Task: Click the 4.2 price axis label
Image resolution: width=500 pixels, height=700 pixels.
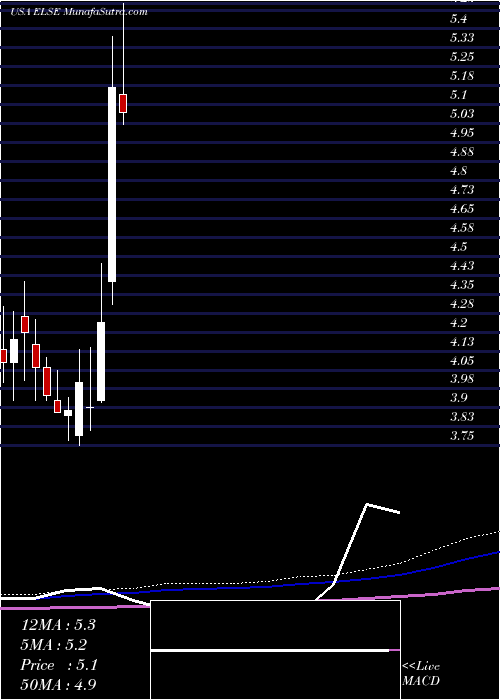Action: pos(459,322)
